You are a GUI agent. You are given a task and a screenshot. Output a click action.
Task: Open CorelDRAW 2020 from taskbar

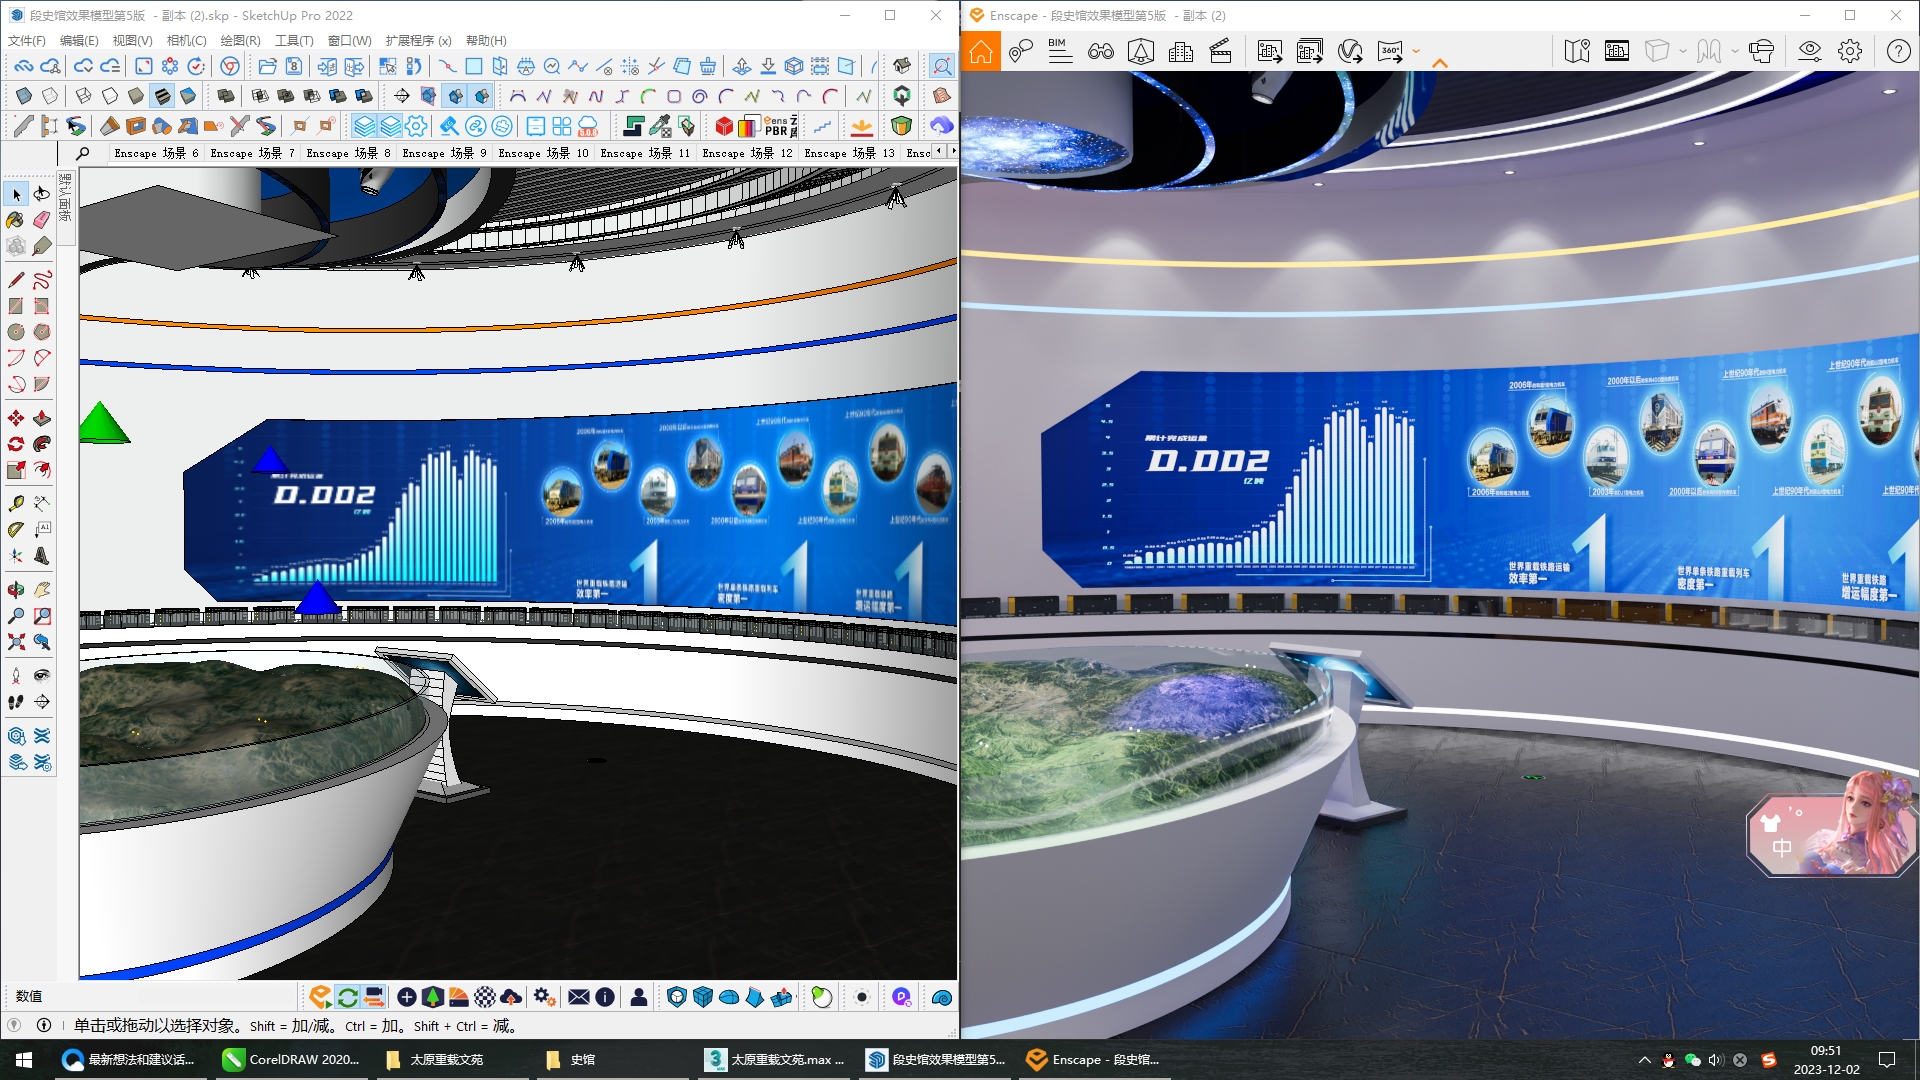[x=292, y=1059]
